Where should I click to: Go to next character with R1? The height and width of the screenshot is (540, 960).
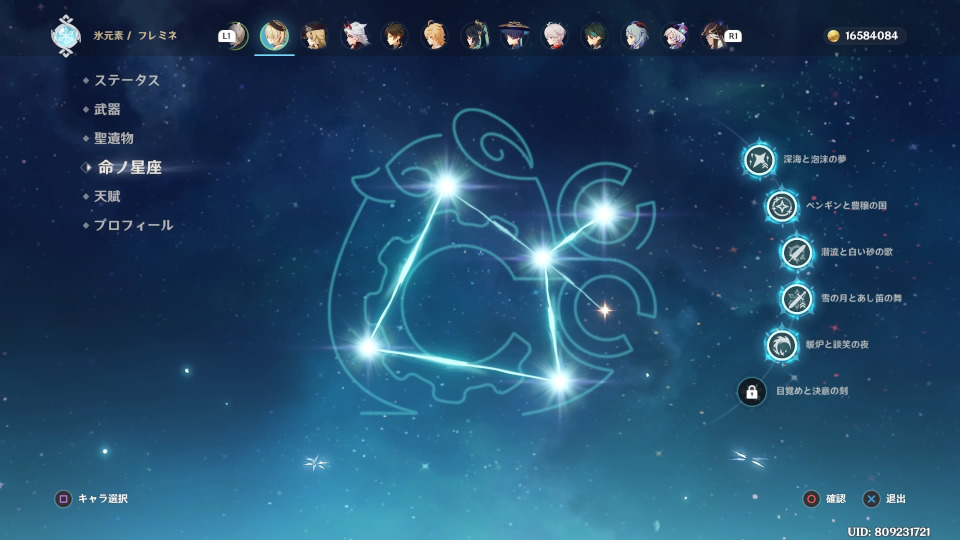[x=733, y=36]
